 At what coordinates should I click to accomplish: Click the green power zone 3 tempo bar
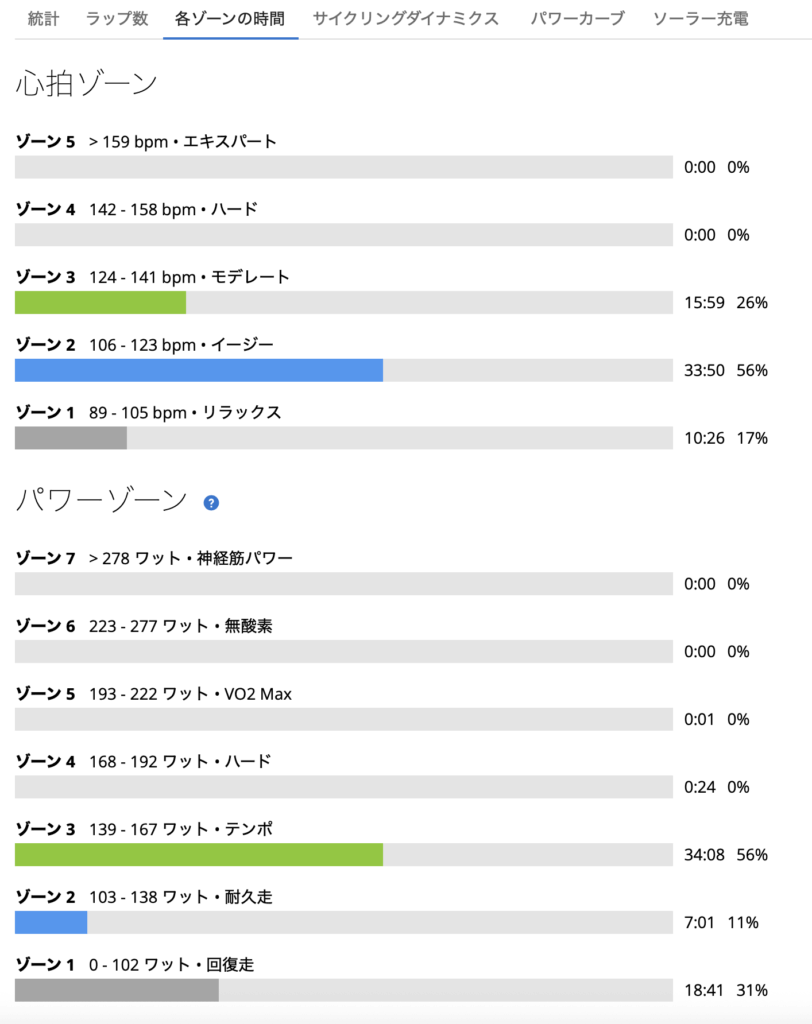198,854
